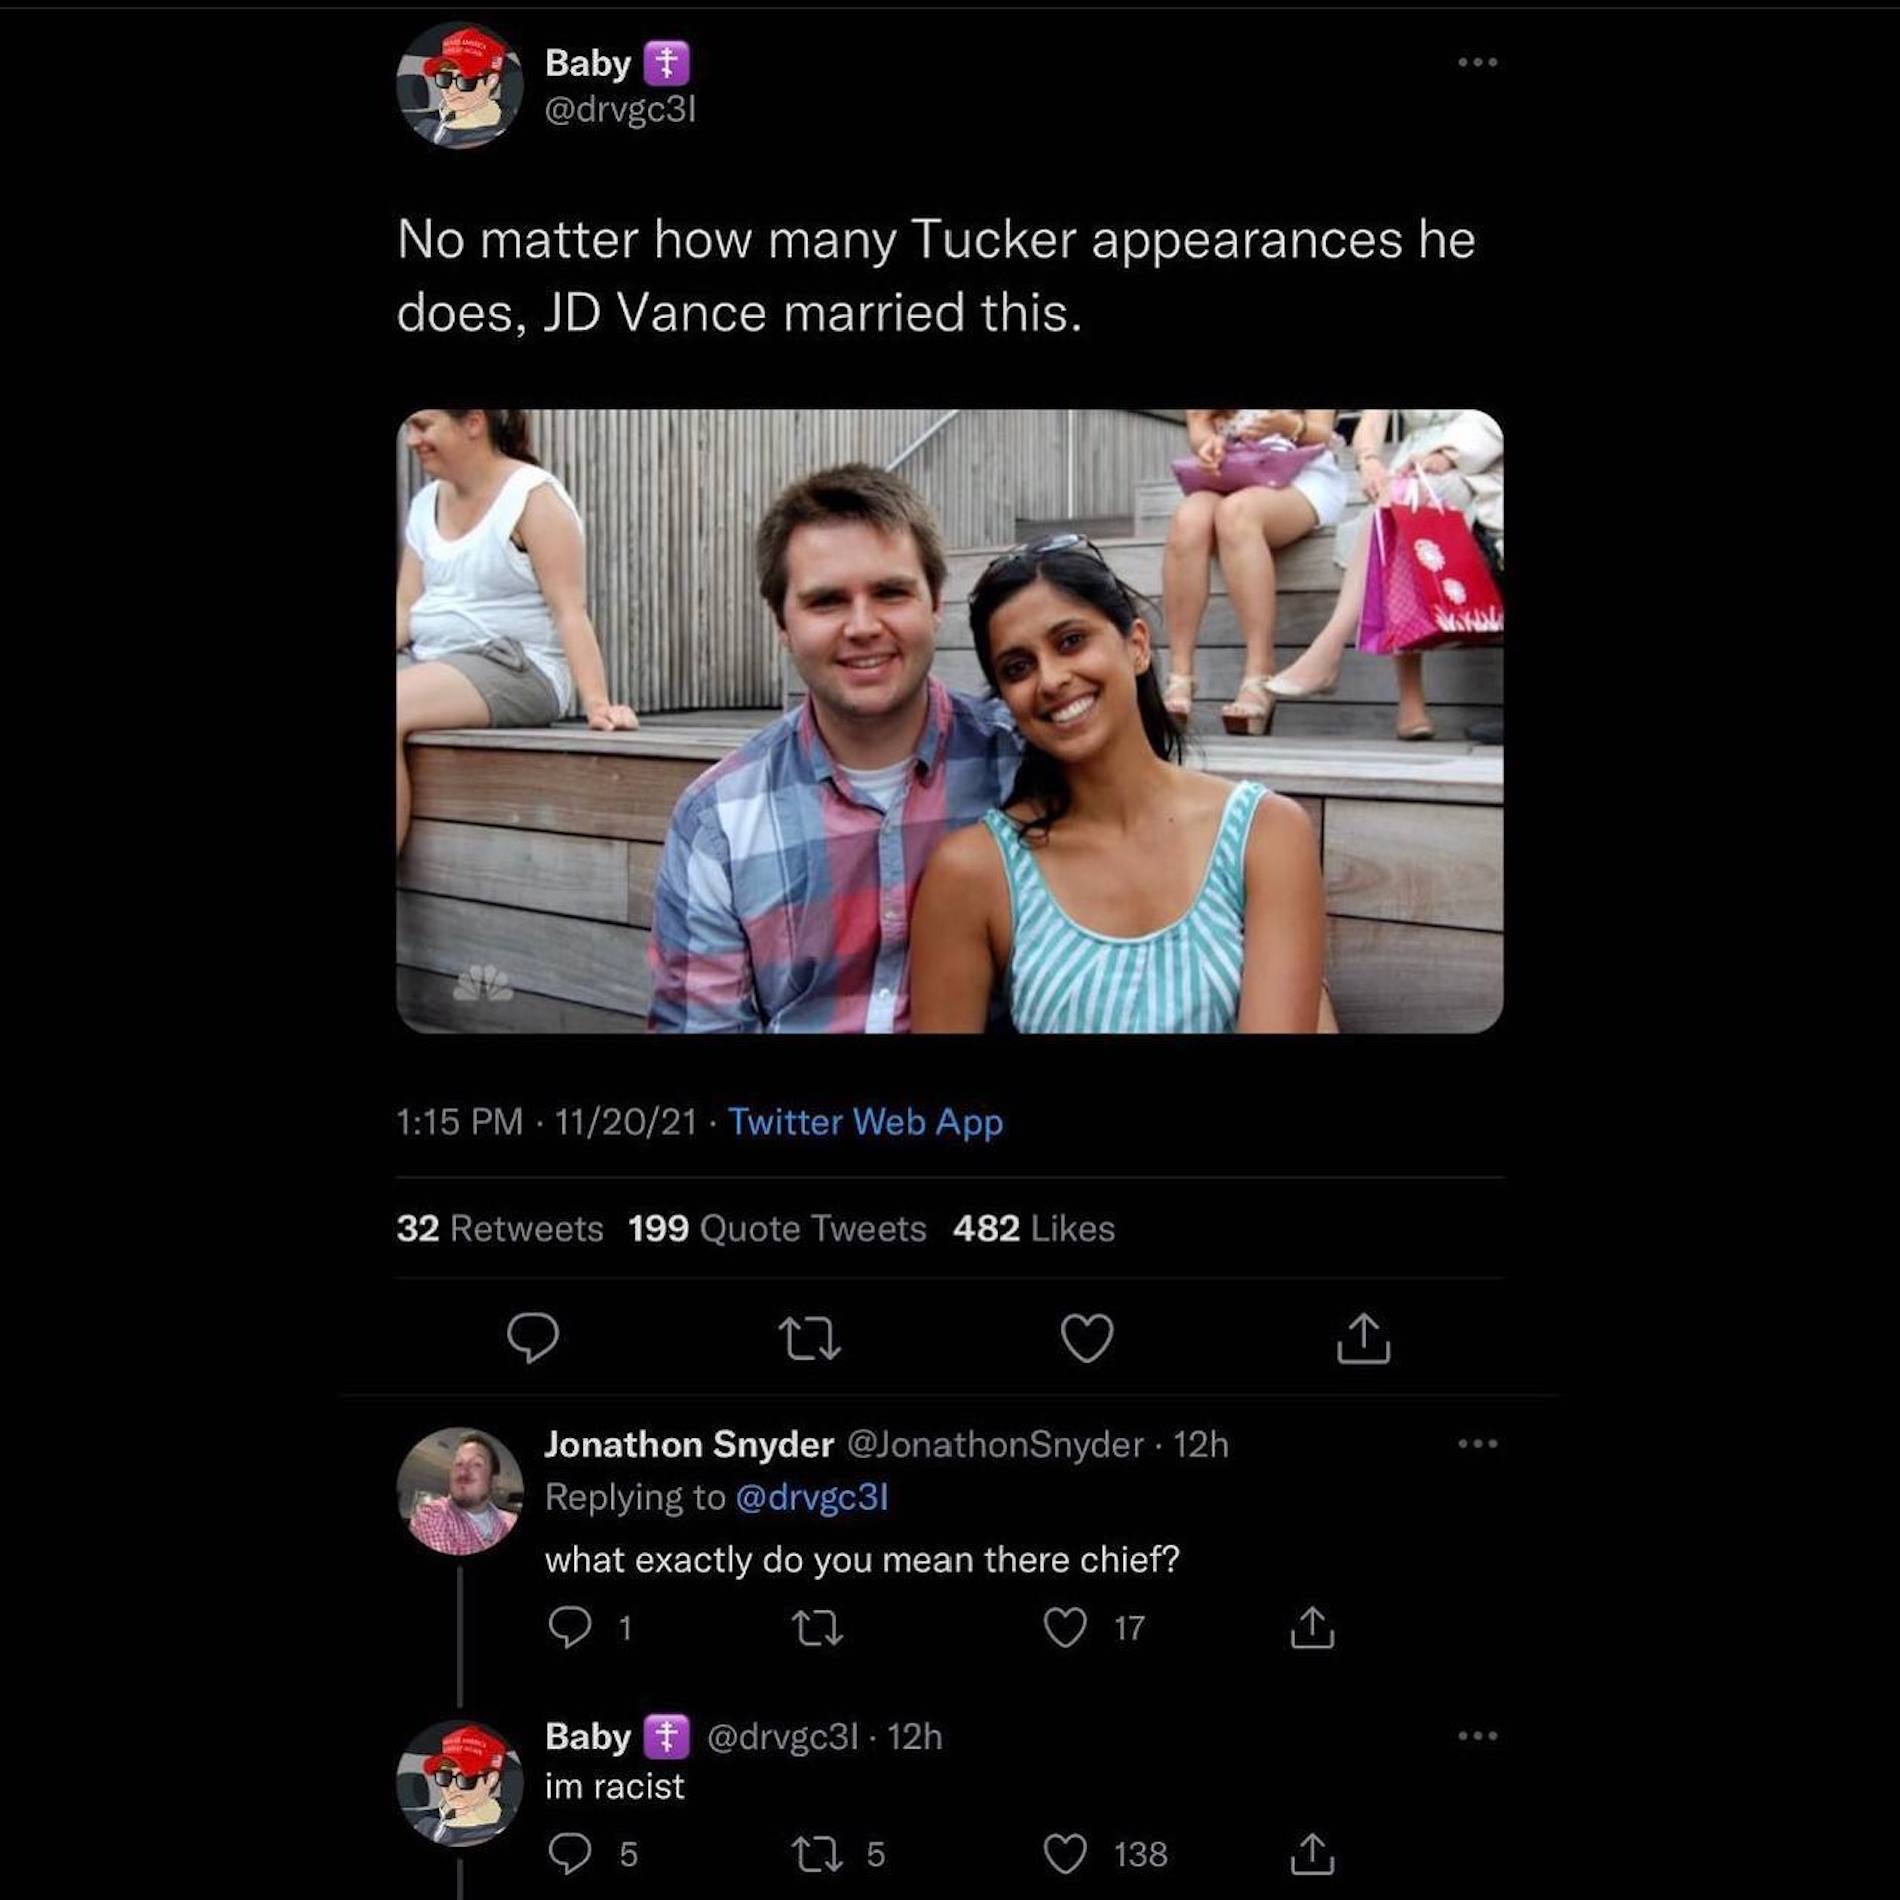This screenshot has height=1900, width=1900.
Task: View the 32 Retweets list
Action: pos(499,1228)
